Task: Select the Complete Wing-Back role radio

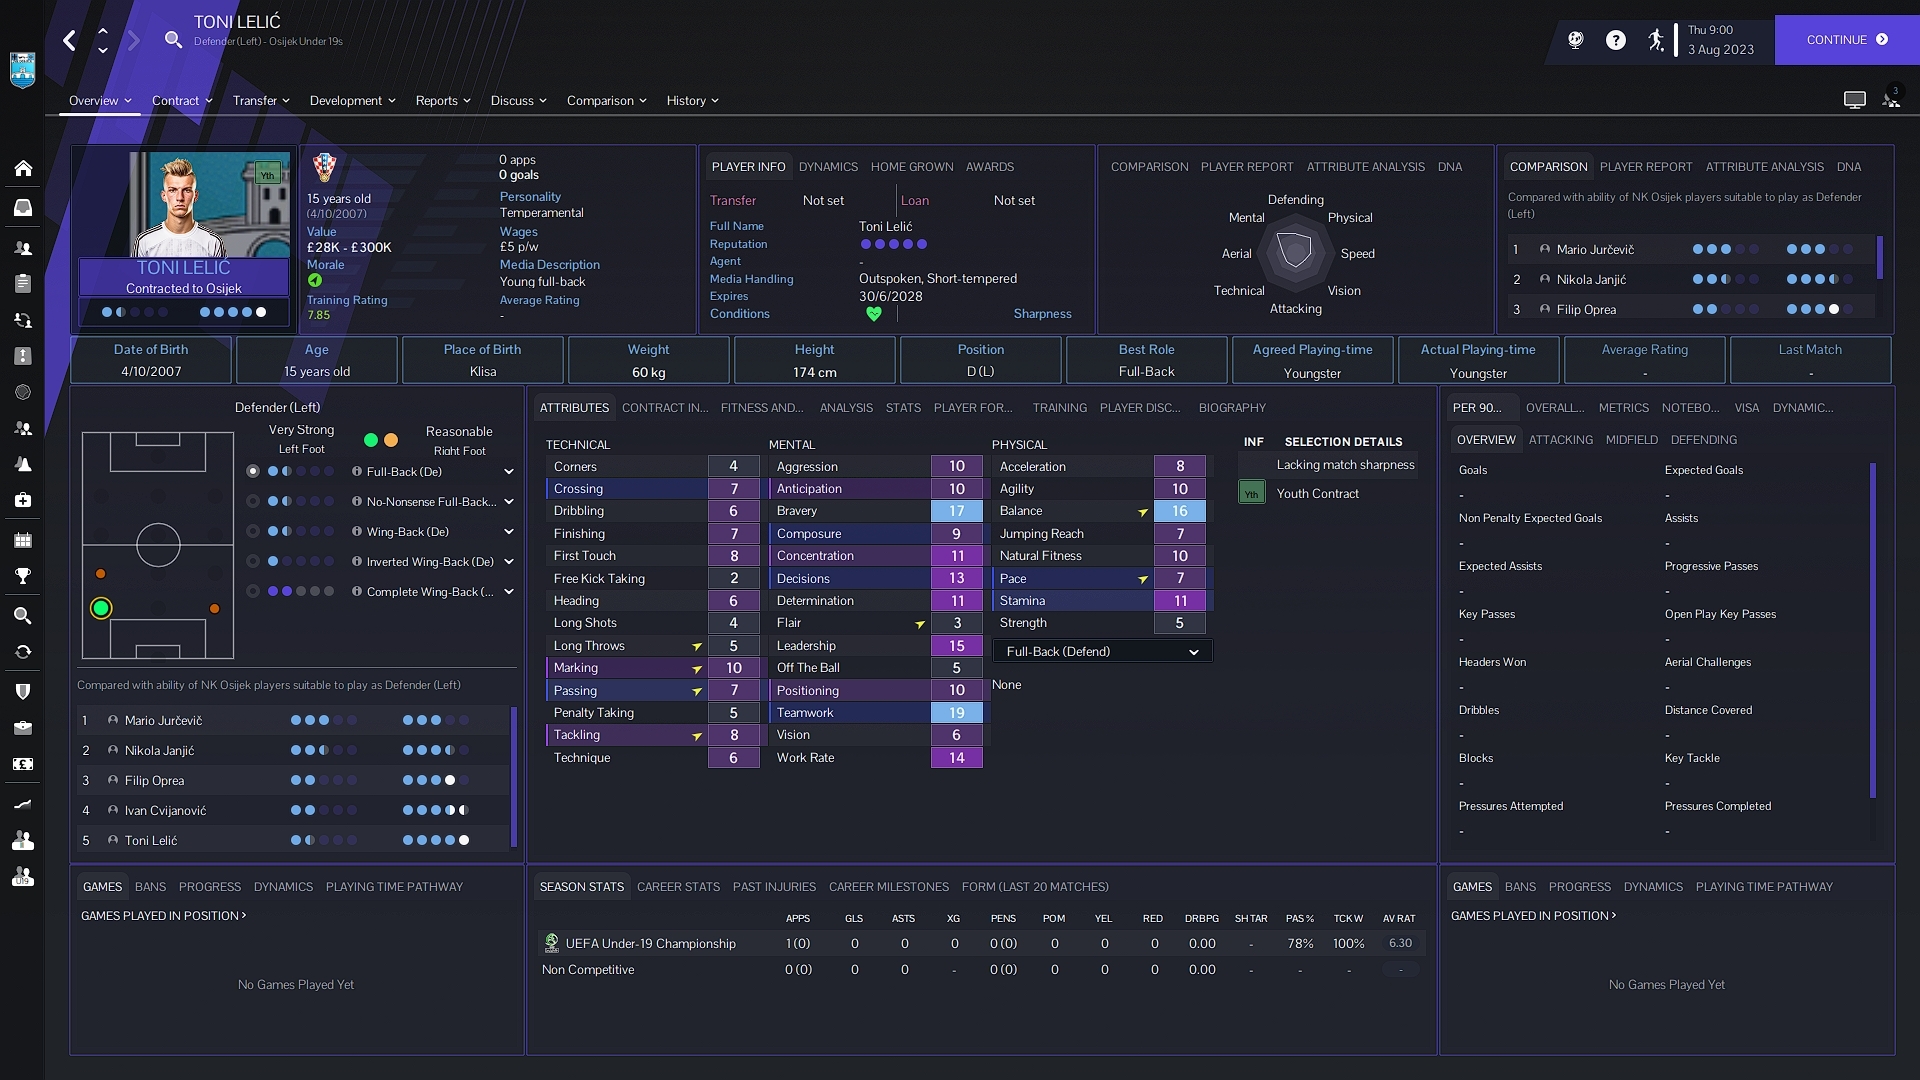Action: point(253,591)
